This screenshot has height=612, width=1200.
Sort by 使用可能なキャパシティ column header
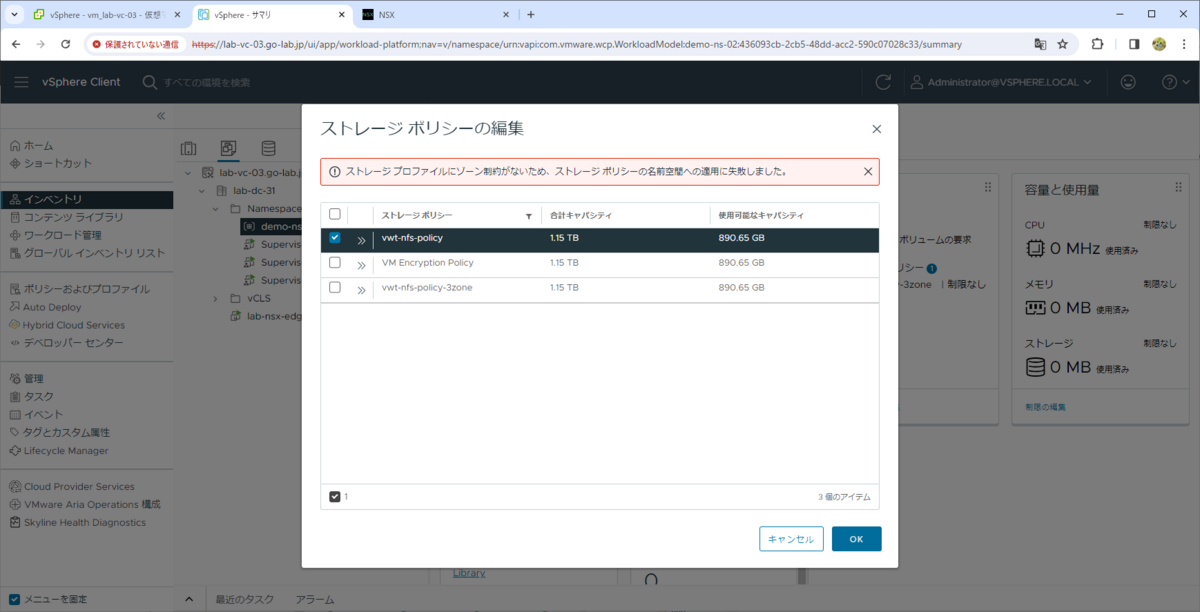(761, 215)
